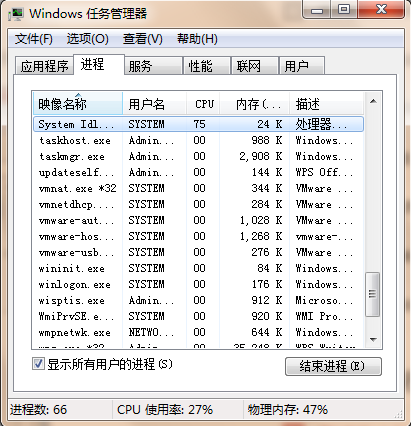Sort by 内存 column header

pos(254,104)
